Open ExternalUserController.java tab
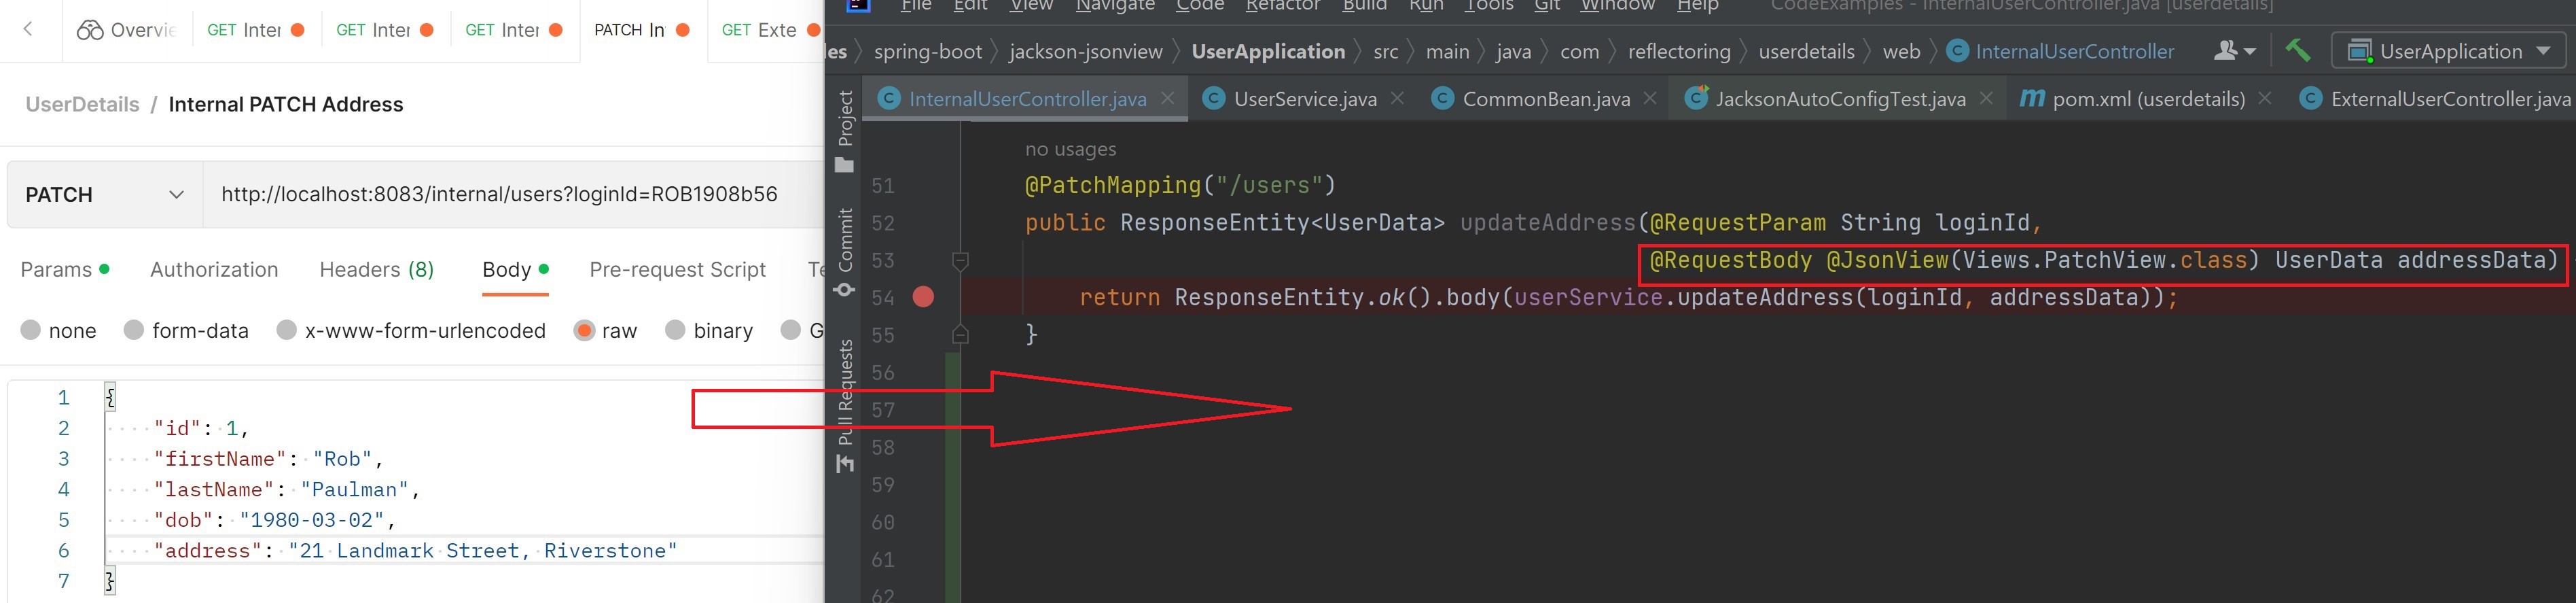2576x603 pixels. tap(2435, 99)
